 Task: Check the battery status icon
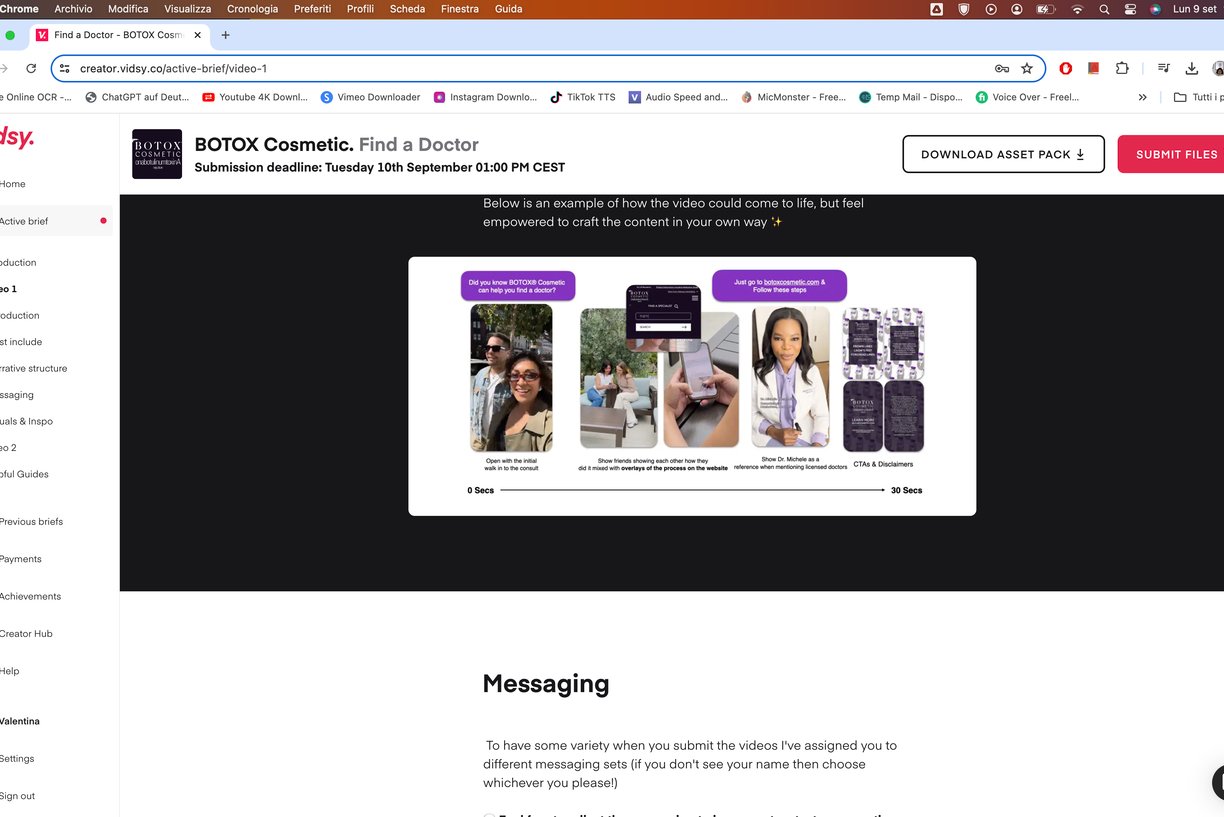coord(1046,9)
